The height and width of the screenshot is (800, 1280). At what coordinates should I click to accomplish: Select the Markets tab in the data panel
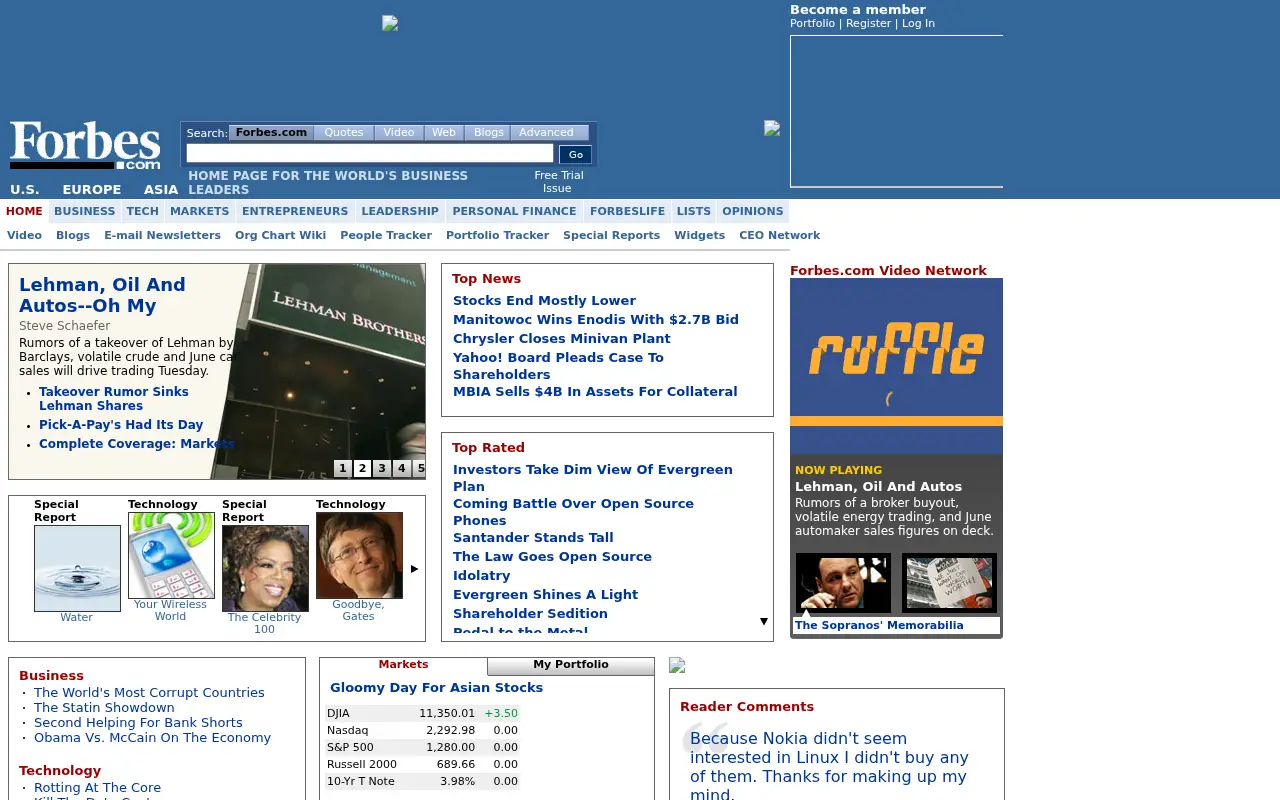coord(403,665)
